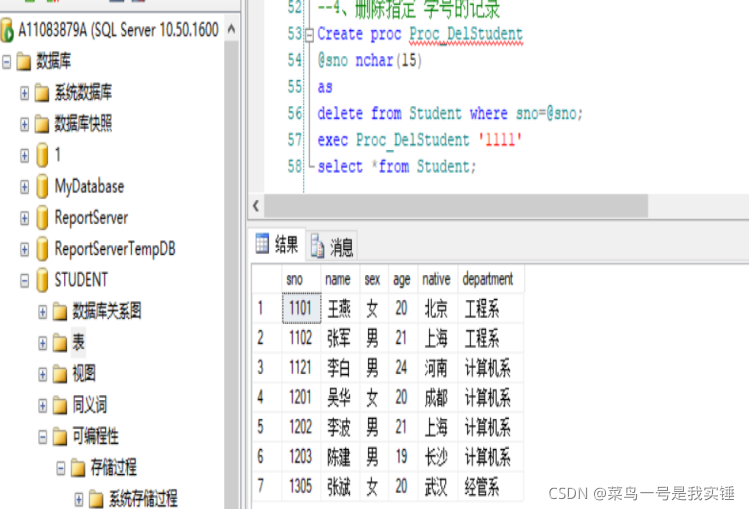This screenshot has width=750, height=510.
Task: Expand the 数据库关系图 node
Action: point(43,312)
